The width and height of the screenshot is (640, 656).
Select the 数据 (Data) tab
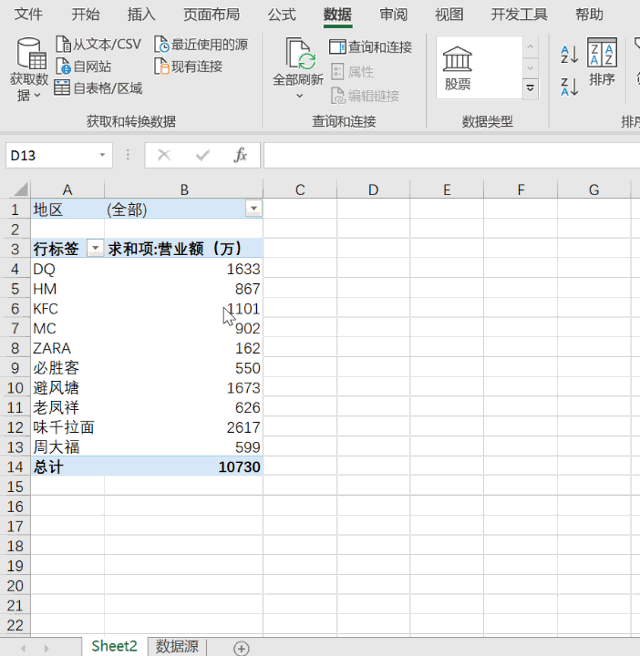click(338, 14)
